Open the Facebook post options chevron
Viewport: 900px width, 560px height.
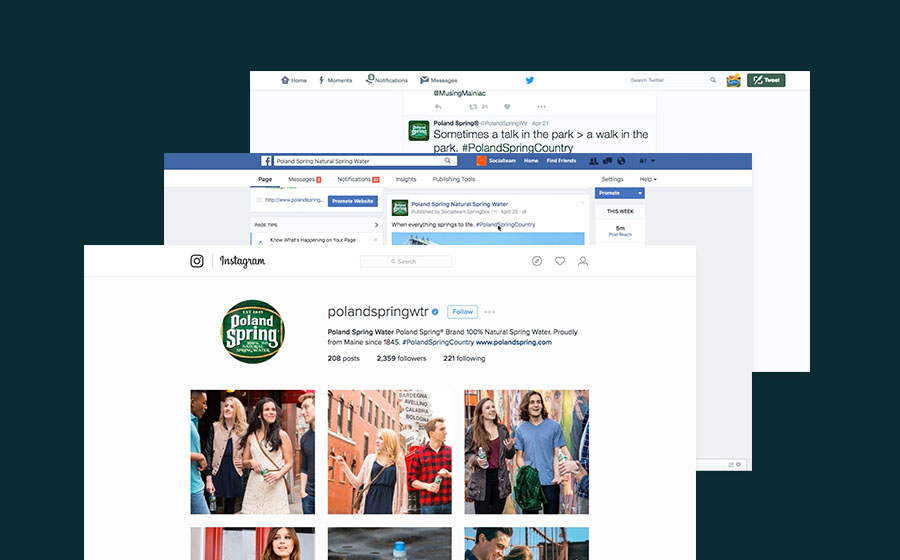tap(582, 203)
